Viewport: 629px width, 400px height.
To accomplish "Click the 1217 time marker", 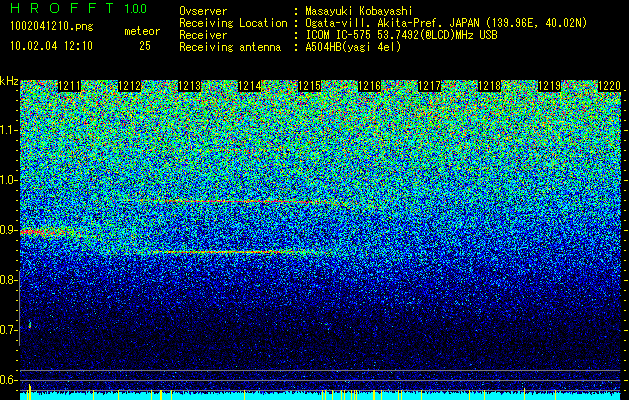I will 430,86.
